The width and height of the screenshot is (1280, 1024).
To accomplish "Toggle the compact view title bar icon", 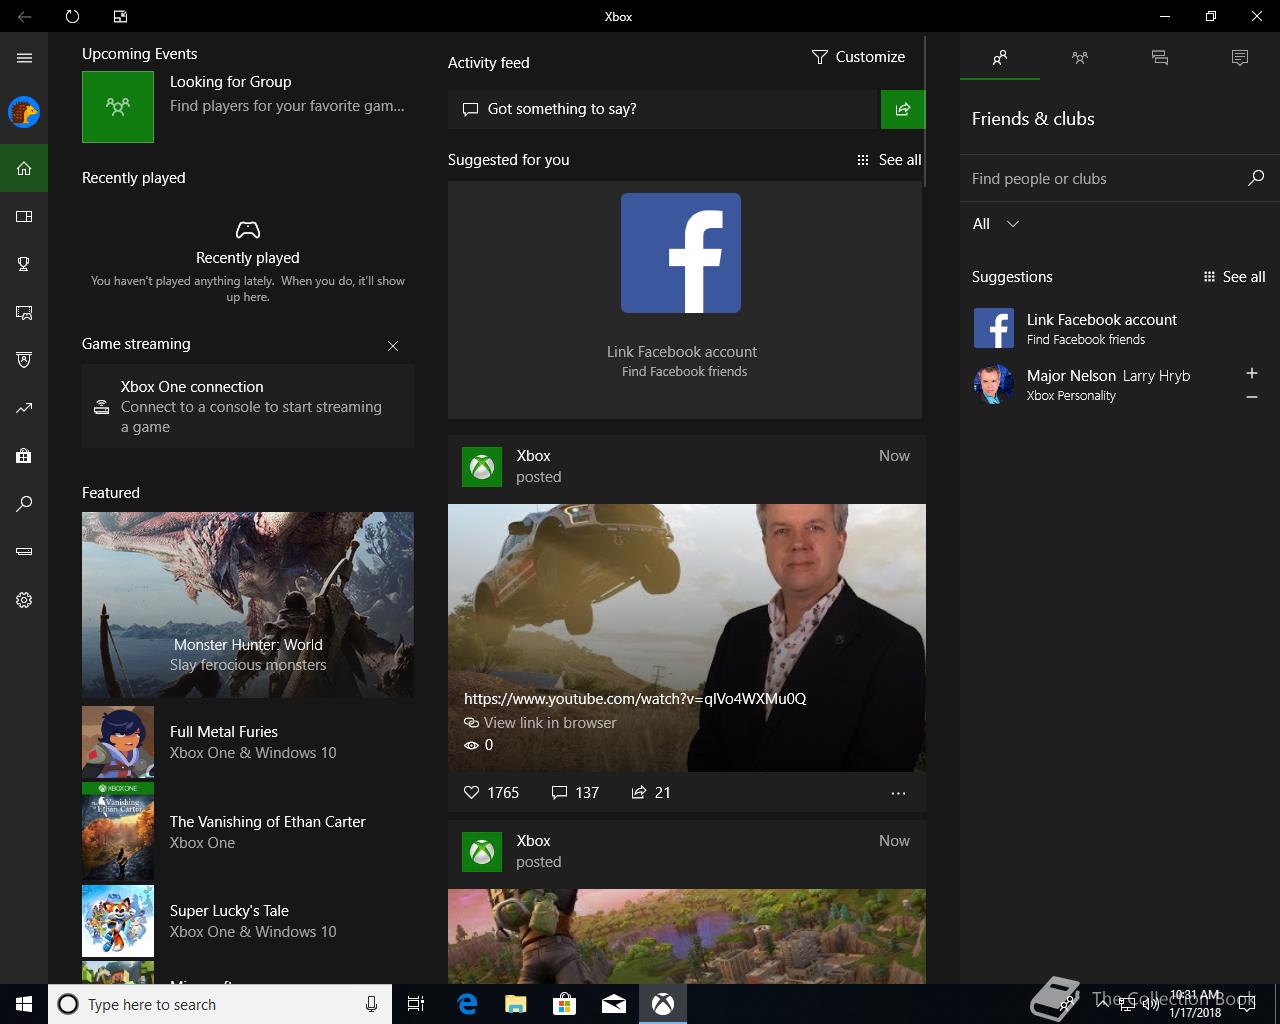I will click(120, 16).
